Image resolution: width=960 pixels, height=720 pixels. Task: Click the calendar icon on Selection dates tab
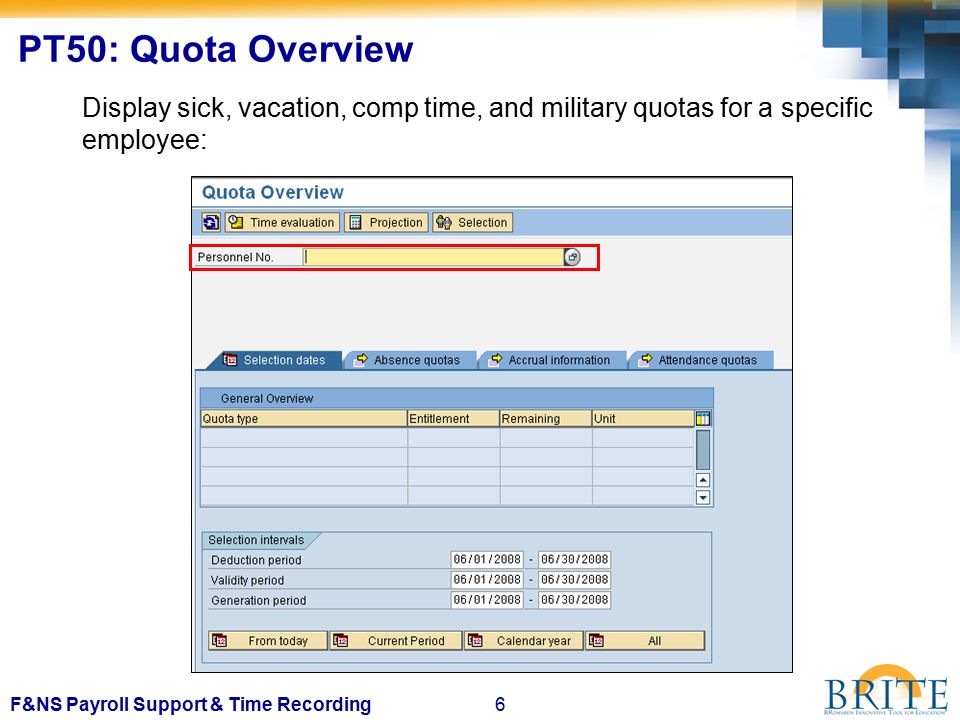point(230,360)
